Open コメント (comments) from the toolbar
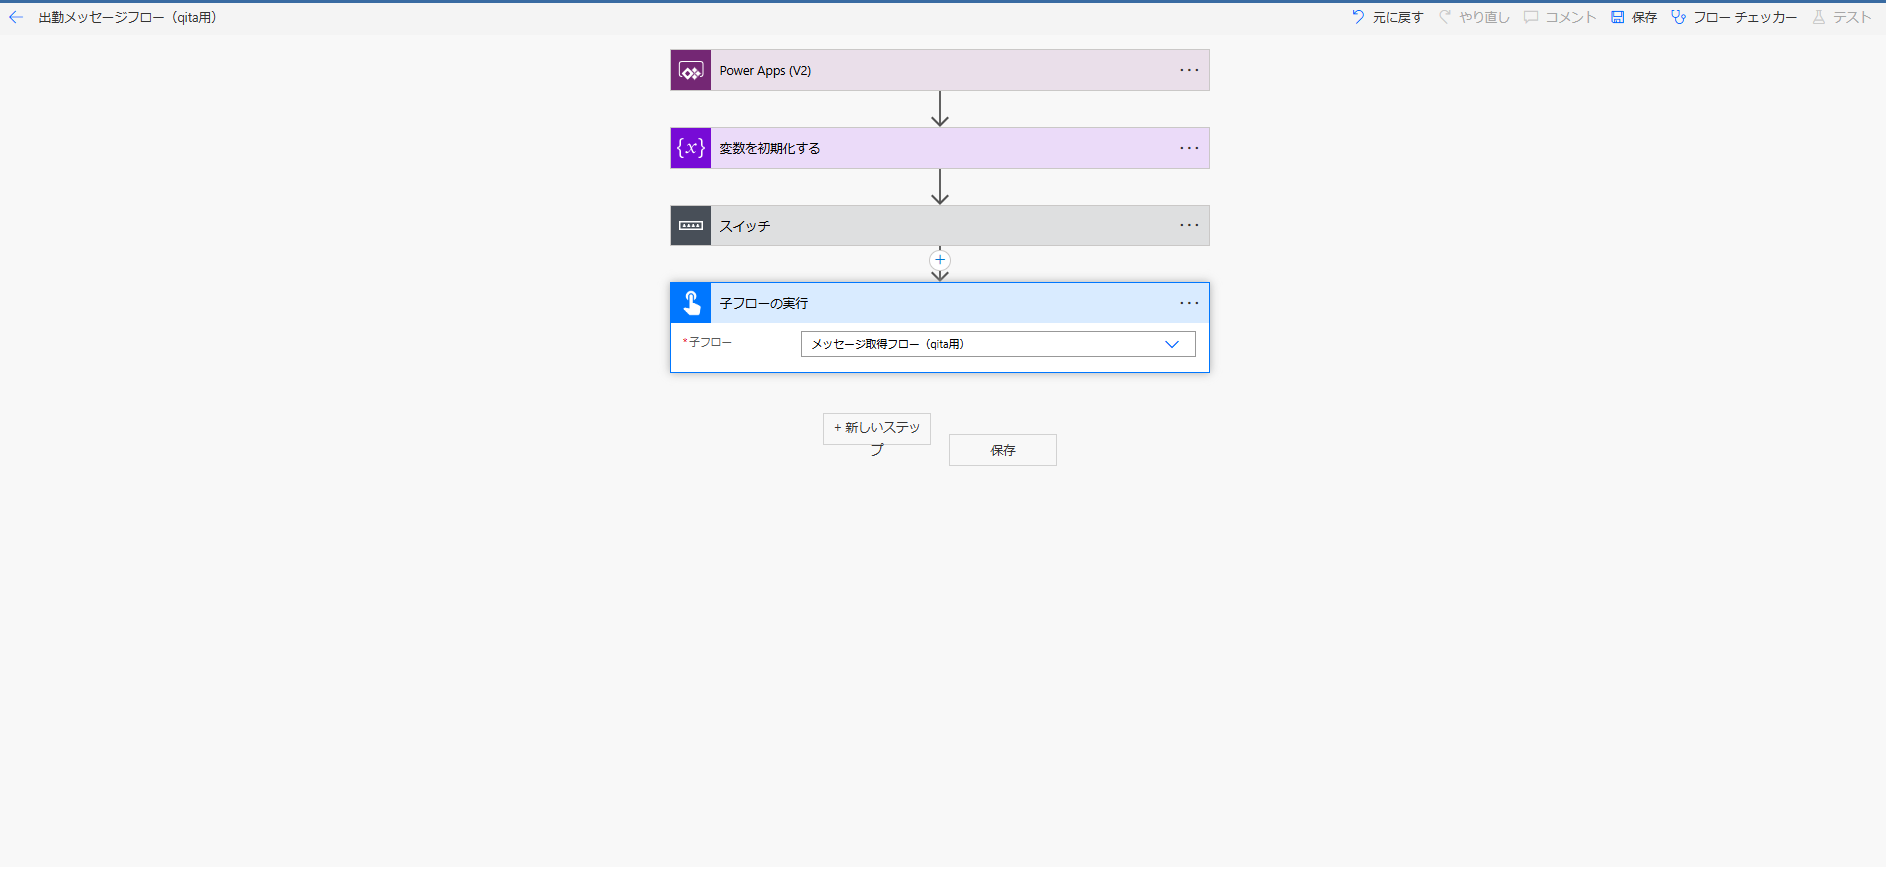The image size is (1886, 870). coord(1560,17)
